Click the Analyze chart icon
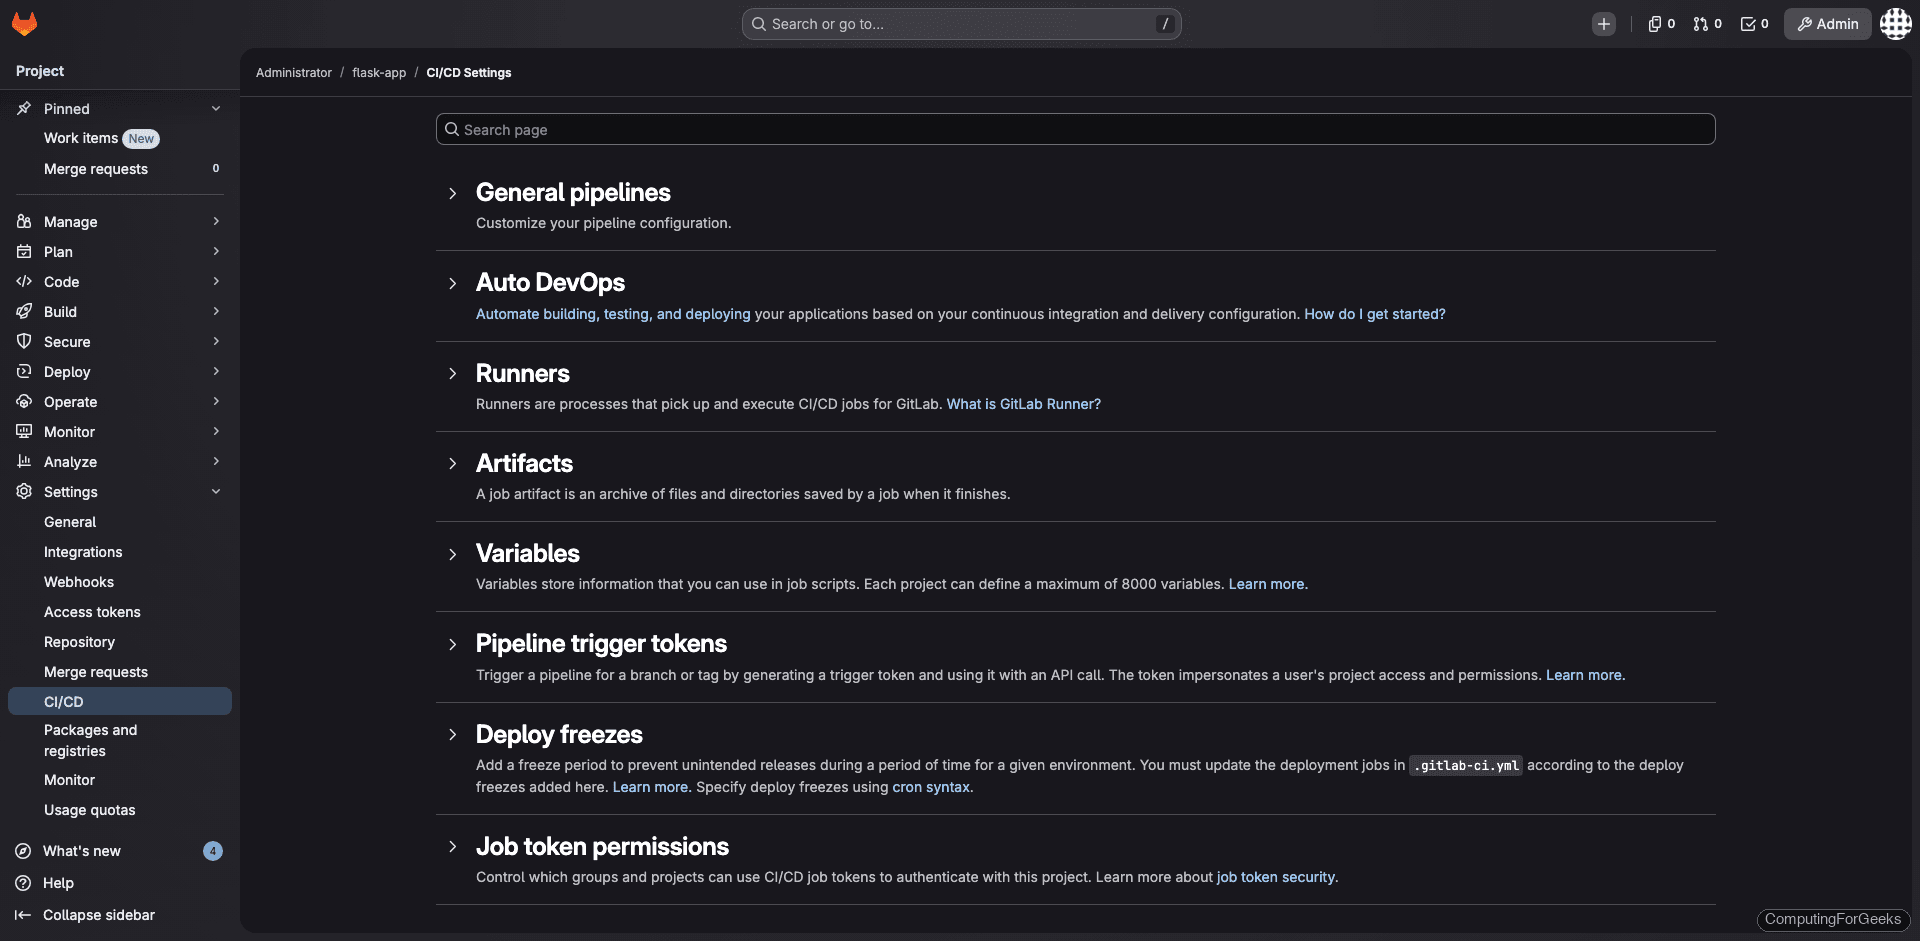The image size is (1920, 941). point(25,461)
